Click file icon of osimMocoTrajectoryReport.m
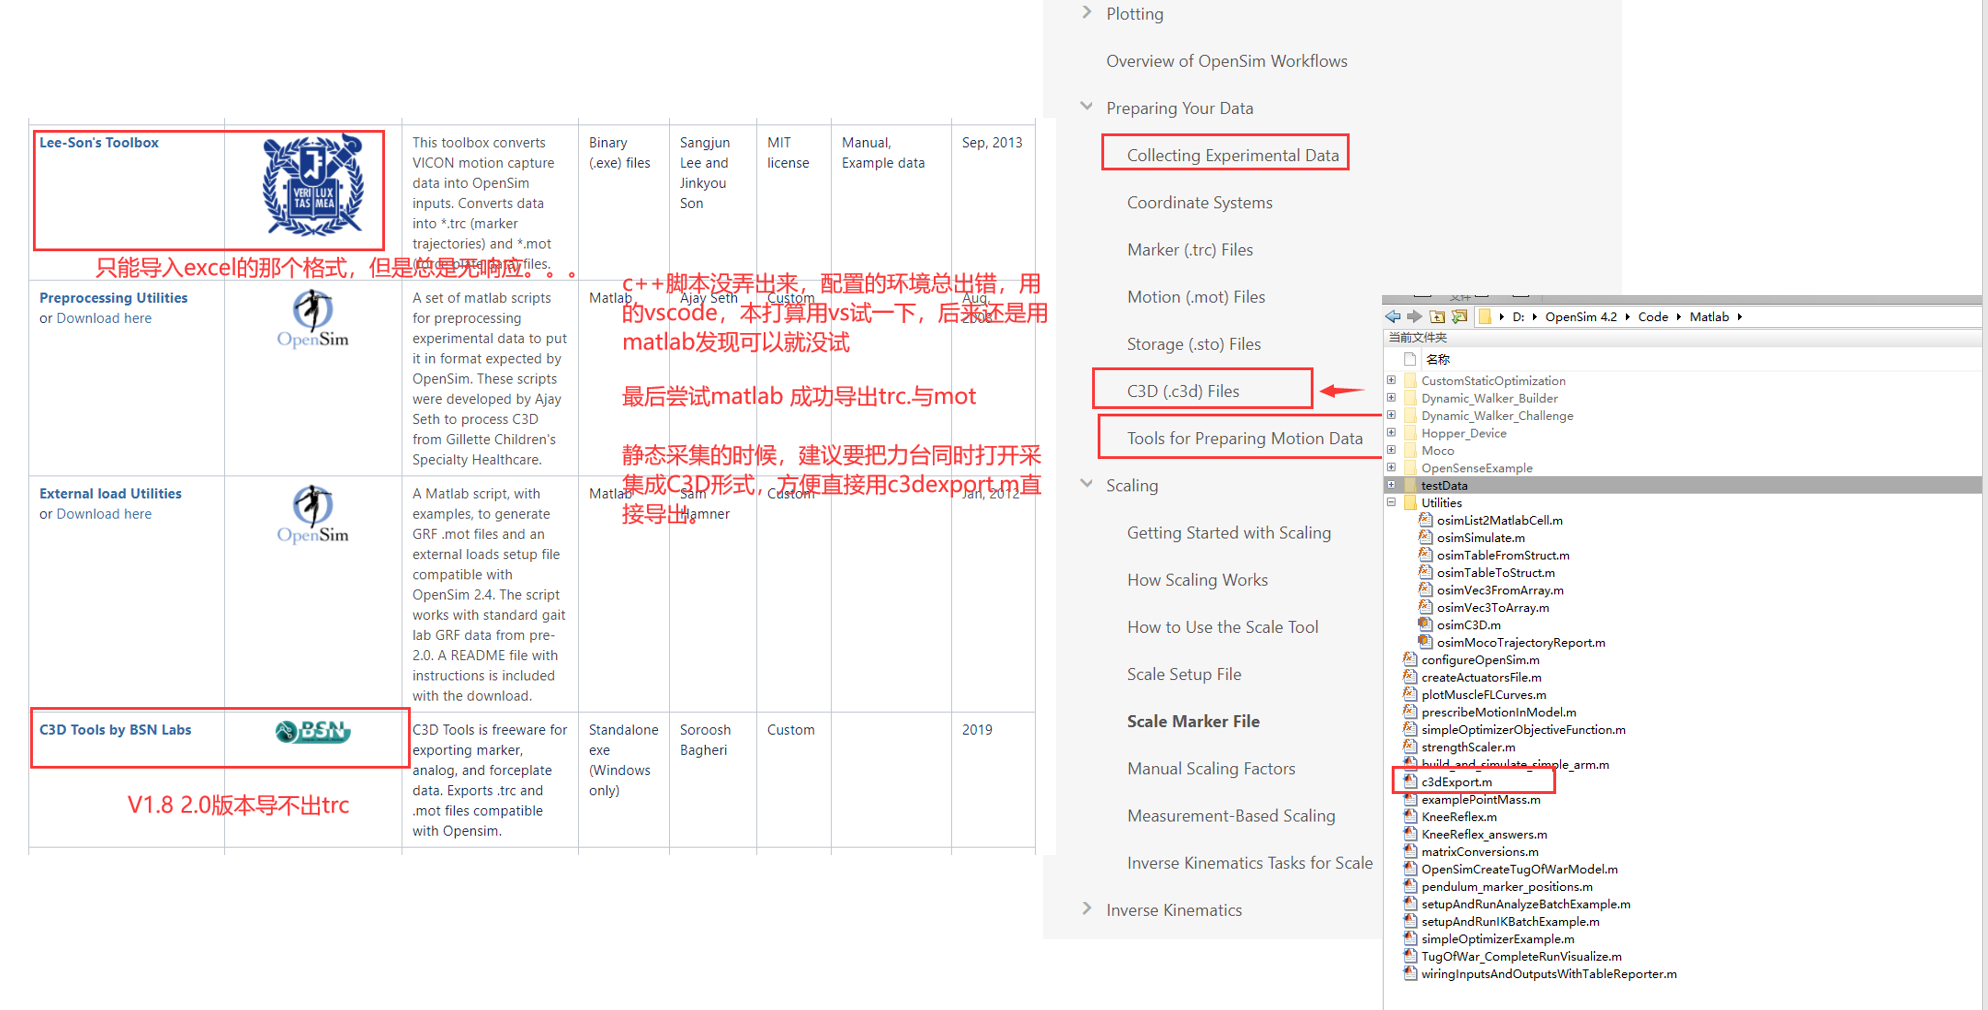This screenshot has height=1010, width=1988. [x=1425, y=642]
